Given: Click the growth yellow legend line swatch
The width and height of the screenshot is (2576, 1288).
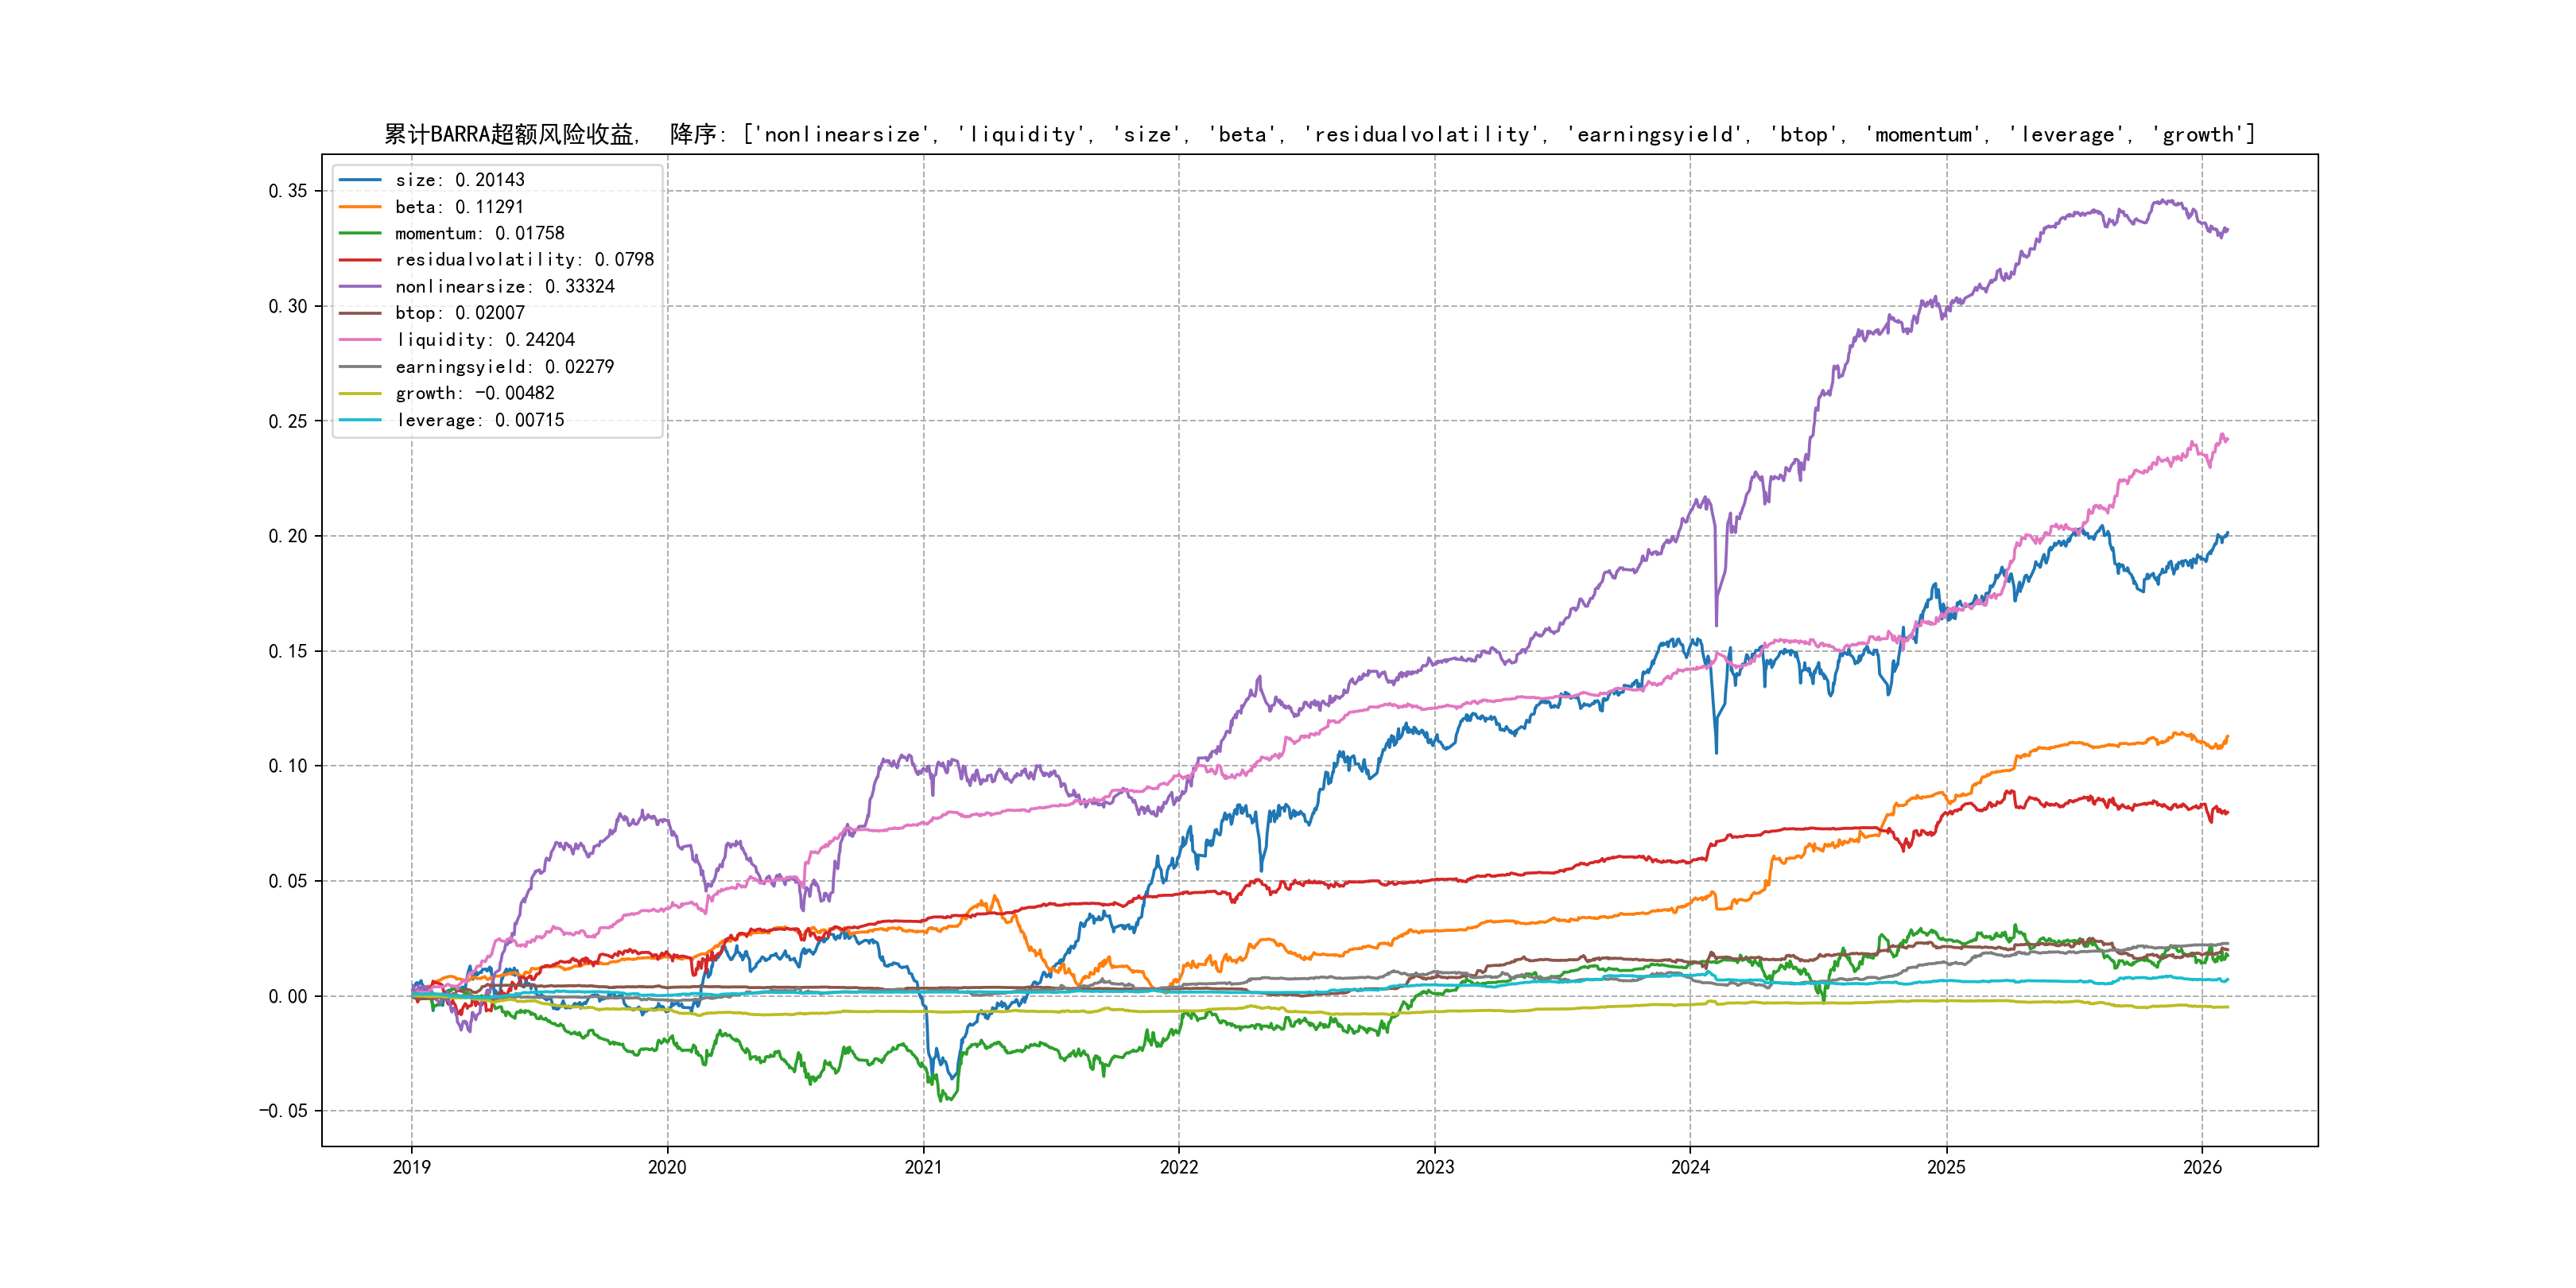Looking at the screenshot, I should coord(360,393).
